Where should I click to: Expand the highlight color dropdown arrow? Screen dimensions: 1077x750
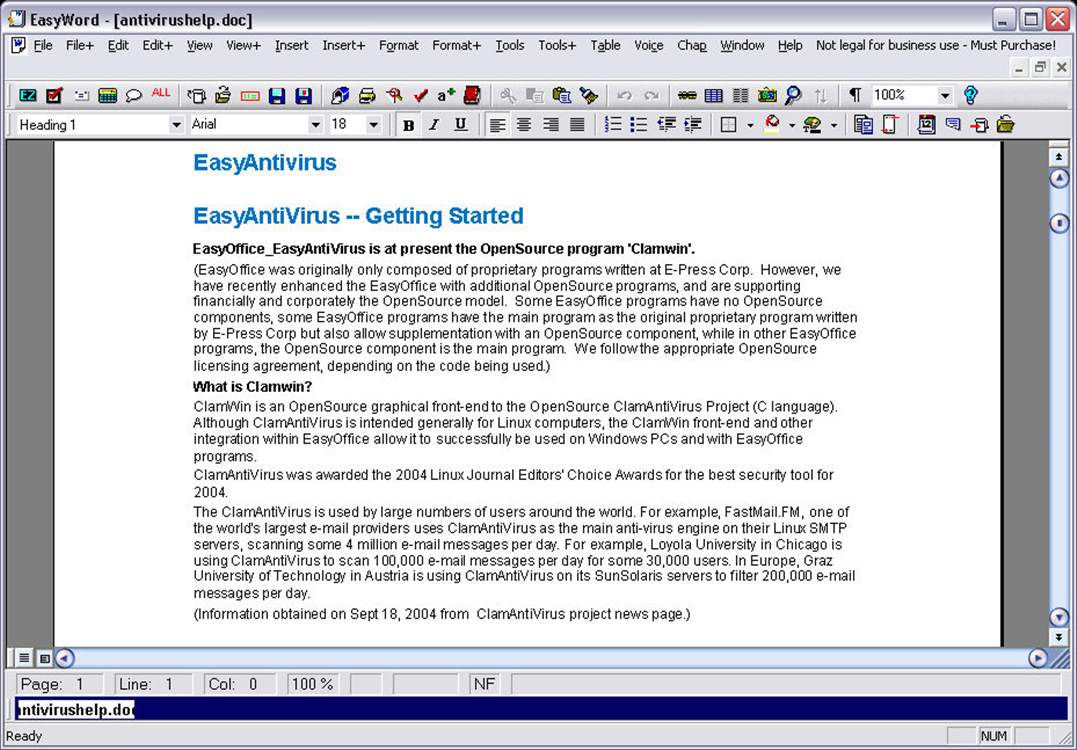point(792,126)
